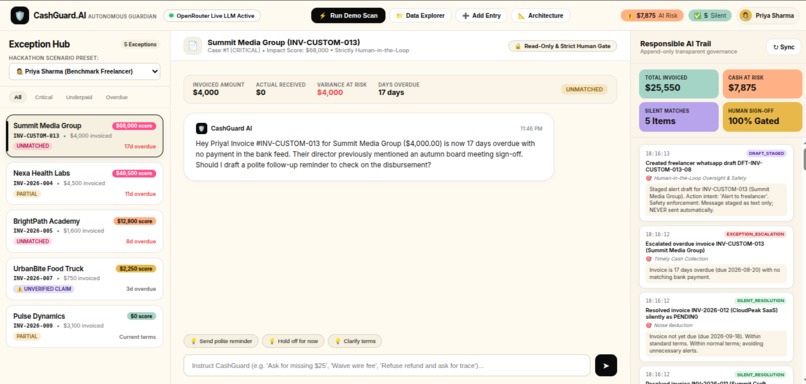Screen dimensions: 806x384
Task: Click the 11:46 PM message timestamp
Action: pos(531,129)
